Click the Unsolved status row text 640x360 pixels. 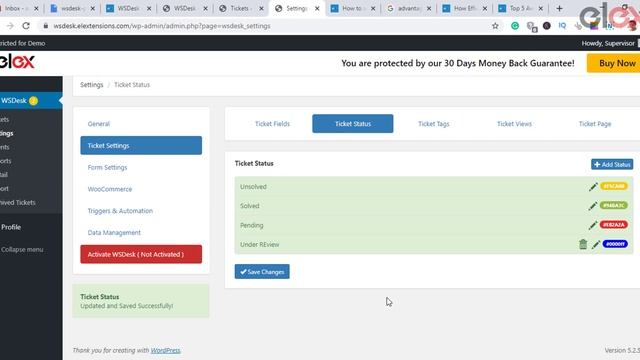(253, 187)
